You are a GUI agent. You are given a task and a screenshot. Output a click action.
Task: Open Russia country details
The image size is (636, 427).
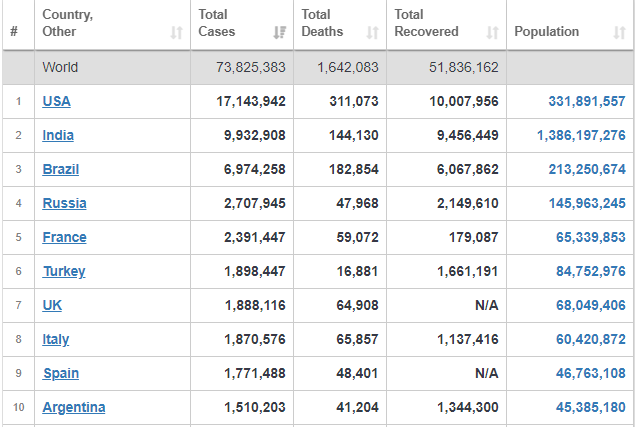[64, 203]
